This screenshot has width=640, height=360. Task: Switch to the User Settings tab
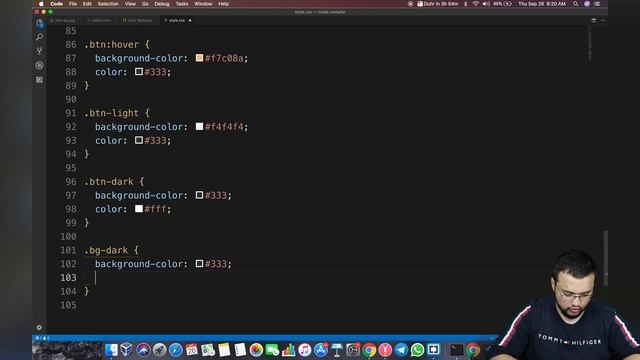click(138, 20)
